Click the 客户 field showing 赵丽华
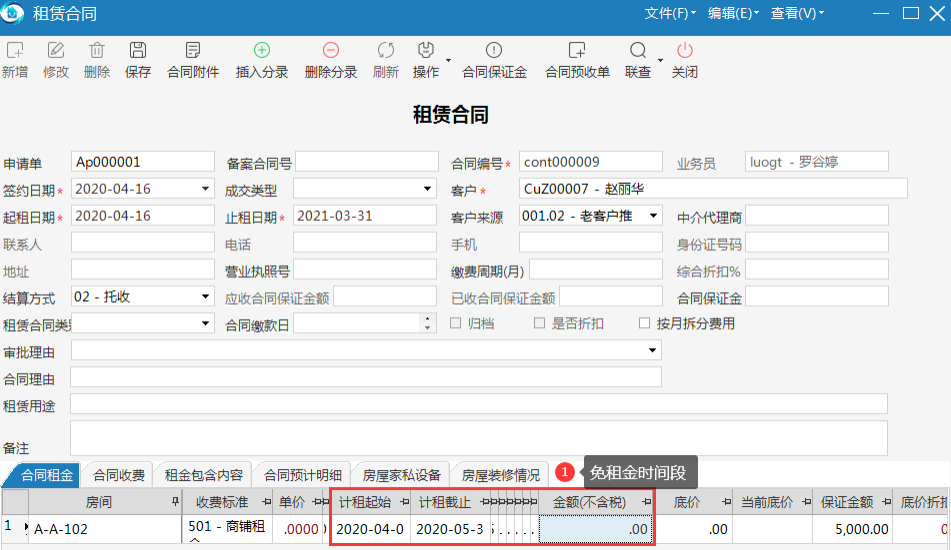This screenshot has height=550, width=951. (x=713, y=189)
